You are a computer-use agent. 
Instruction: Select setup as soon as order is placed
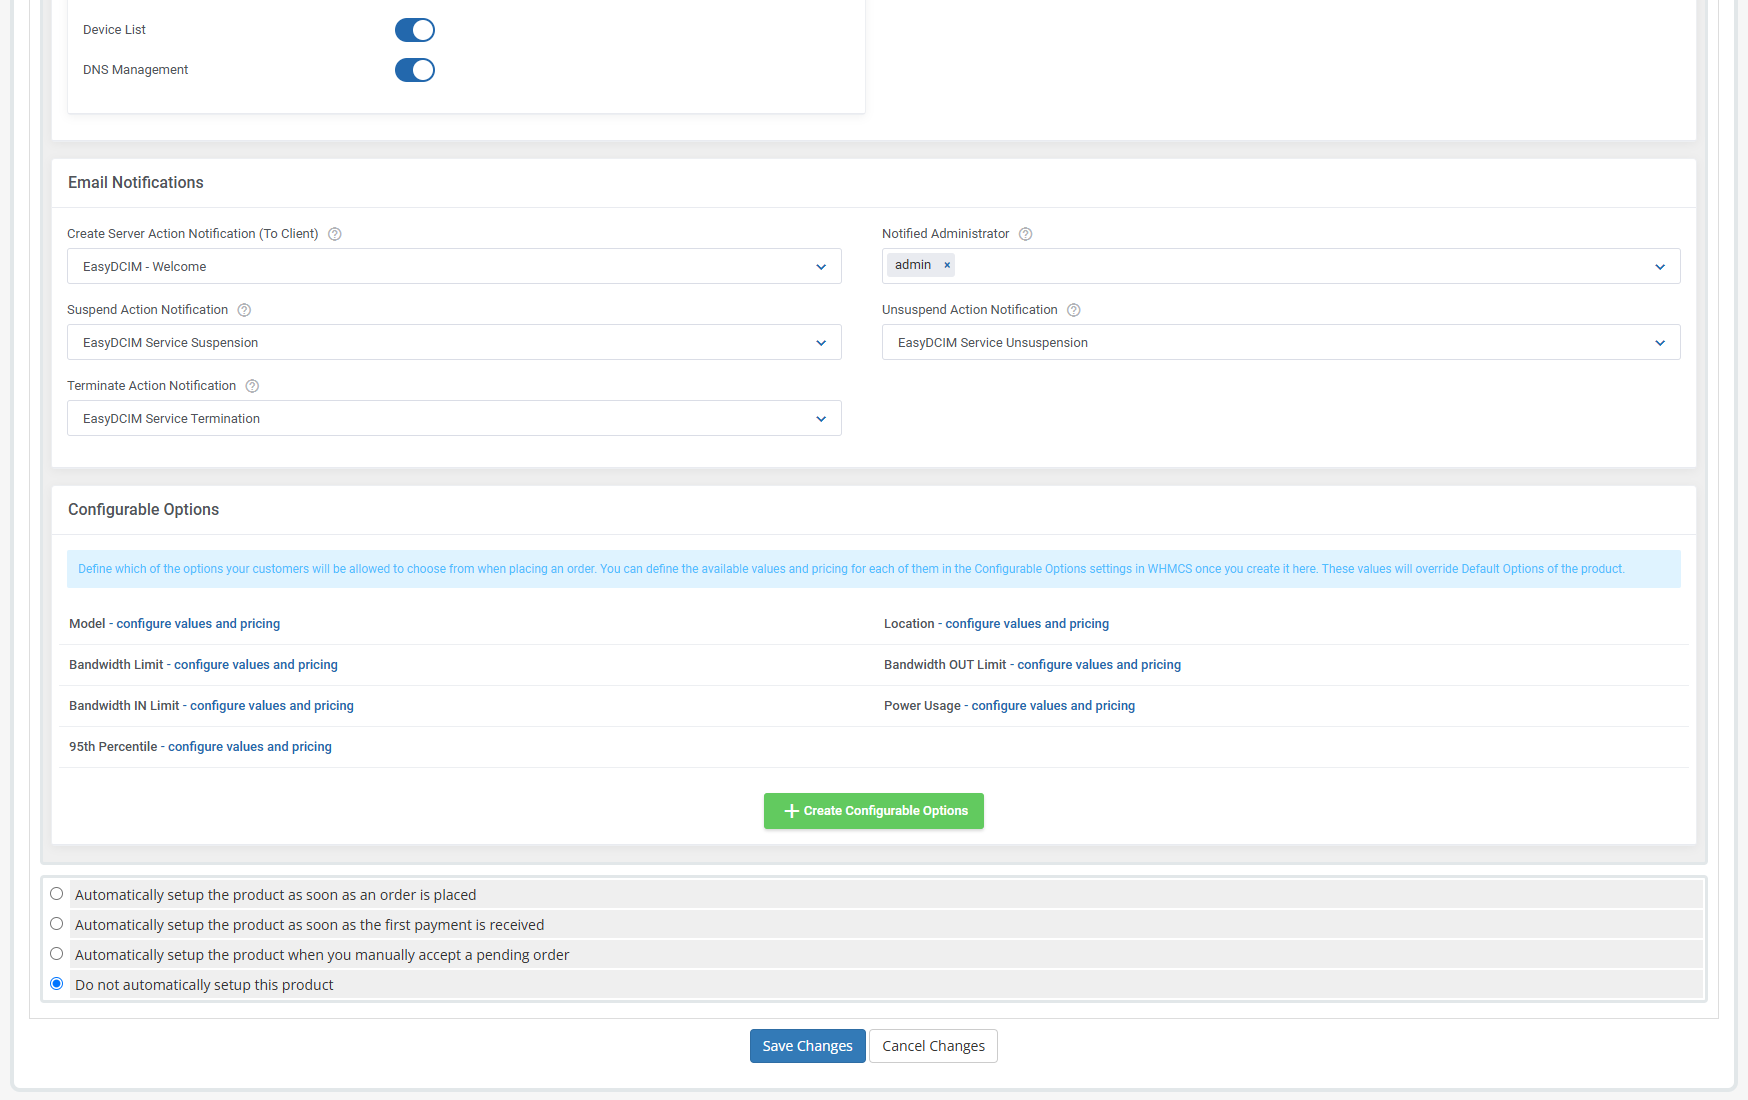(x=57, y=894)
